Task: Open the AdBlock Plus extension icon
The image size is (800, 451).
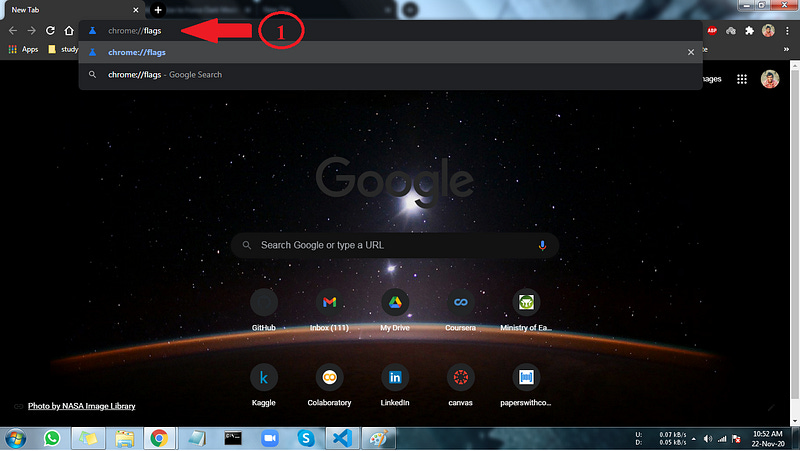Action: click(x=712, y=31)
